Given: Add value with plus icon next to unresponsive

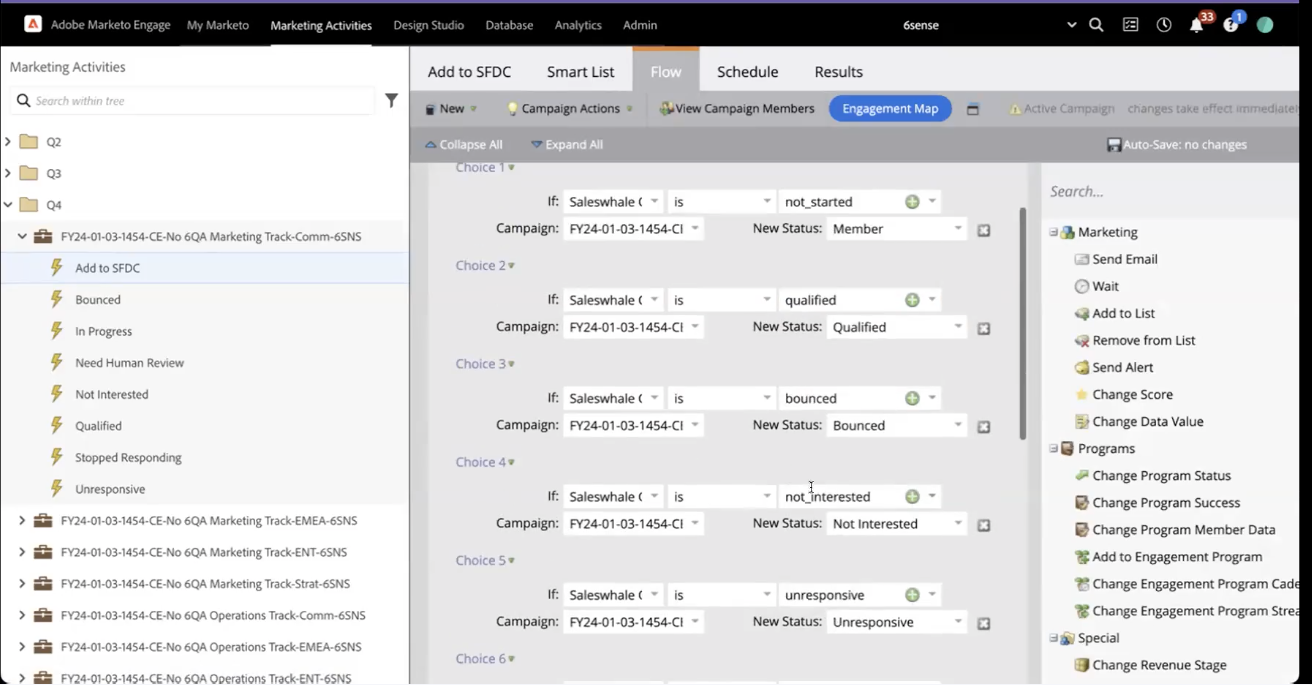Looking at the screenshot, I should coord(912,594).
